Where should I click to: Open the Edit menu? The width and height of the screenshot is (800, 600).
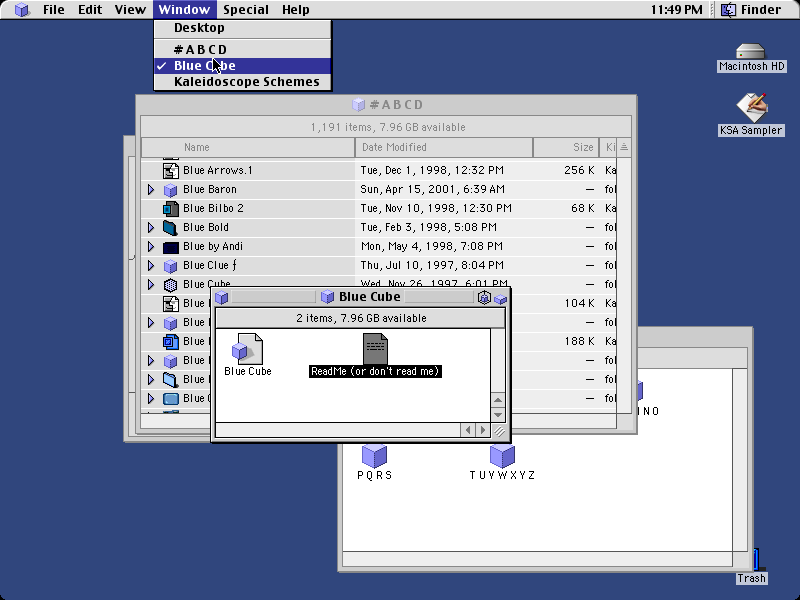[90, 10]
